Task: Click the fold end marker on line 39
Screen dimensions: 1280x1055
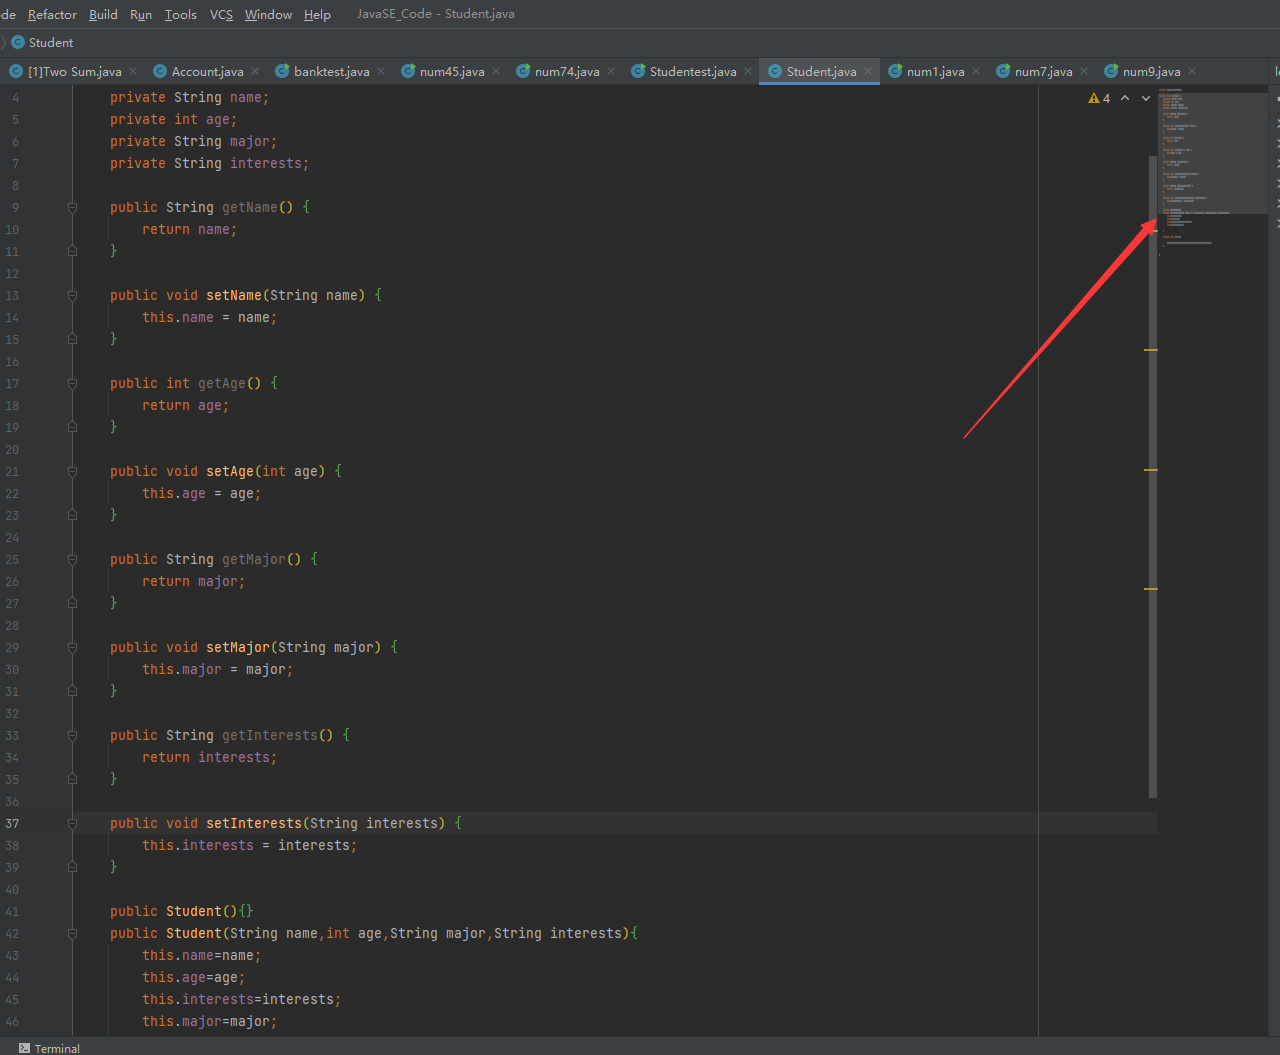Action: click(72, 867)
